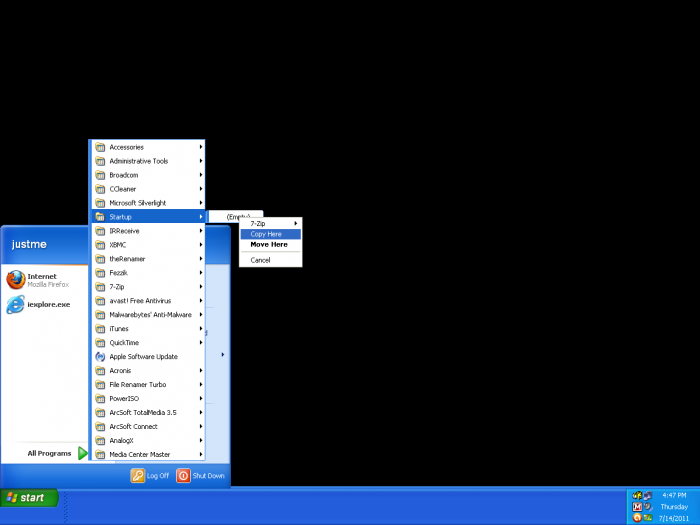The height and width of the screenshot is (525, 700).
Task: Click the green All Programs arrow
Action: pyautogui.click(x=83, y=453)
